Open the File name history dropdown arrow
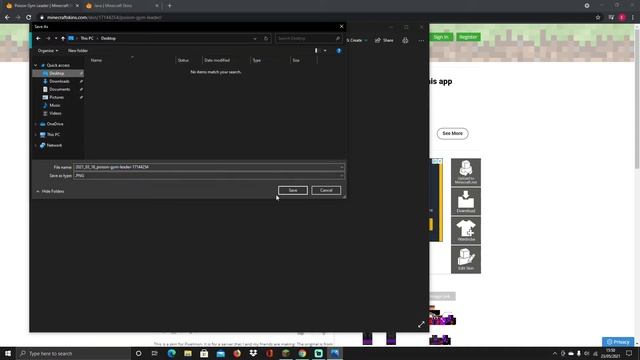The width and height of the screenshot is (640, 360). [341, 167]
